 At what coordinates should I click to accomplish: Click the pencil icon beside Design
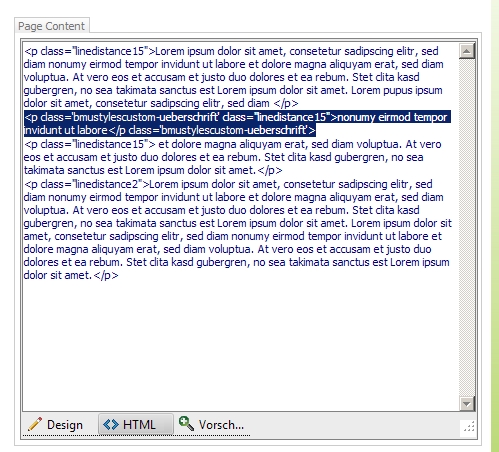[35, 424]
